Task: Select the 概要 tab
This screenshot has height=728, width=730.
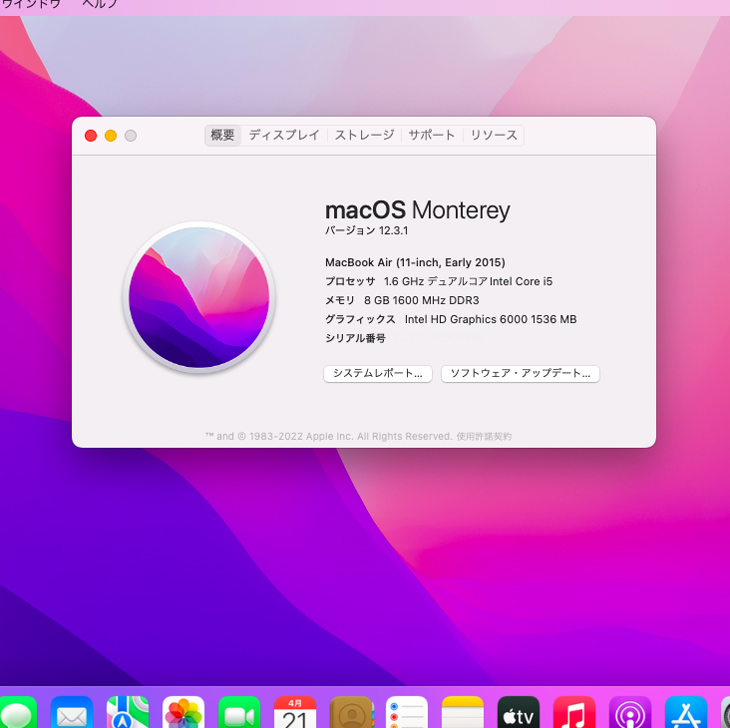Action: pyautogui.click(x=223, y=135)
